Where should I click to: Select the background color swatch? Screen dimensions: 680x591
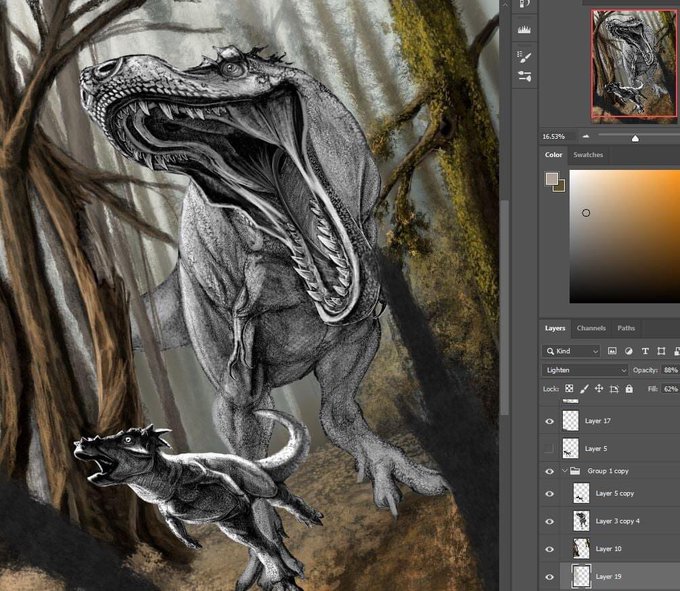tap(560, 187)
